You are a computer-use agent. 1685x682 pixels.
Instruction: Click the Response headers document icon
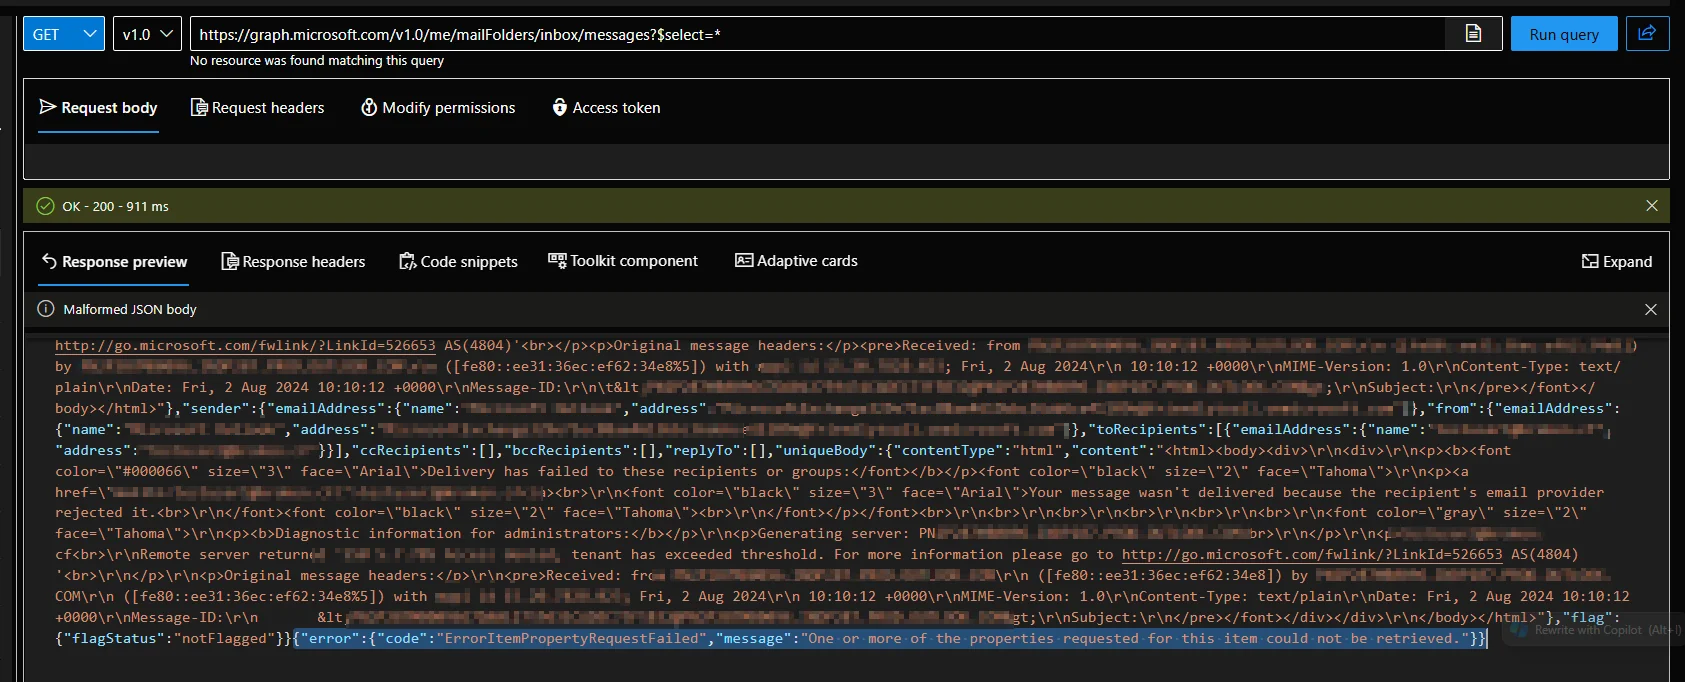(229, 261)
